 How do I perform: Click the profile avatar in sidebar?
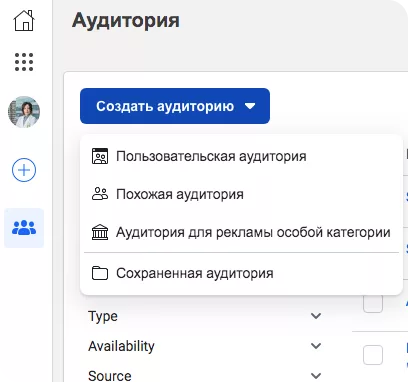[x=24, y=112]
